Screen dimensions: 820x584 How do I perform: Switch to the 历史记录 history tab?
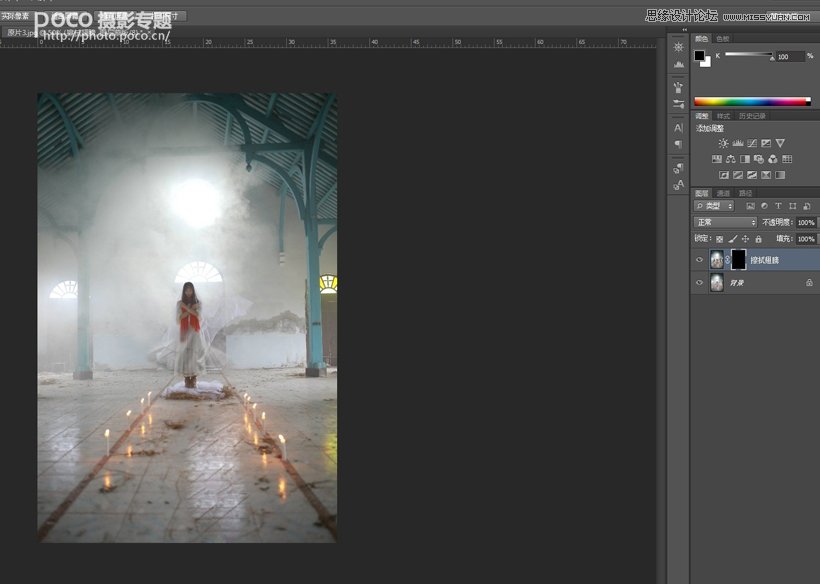pyautogui.click(x=753, y=116)
